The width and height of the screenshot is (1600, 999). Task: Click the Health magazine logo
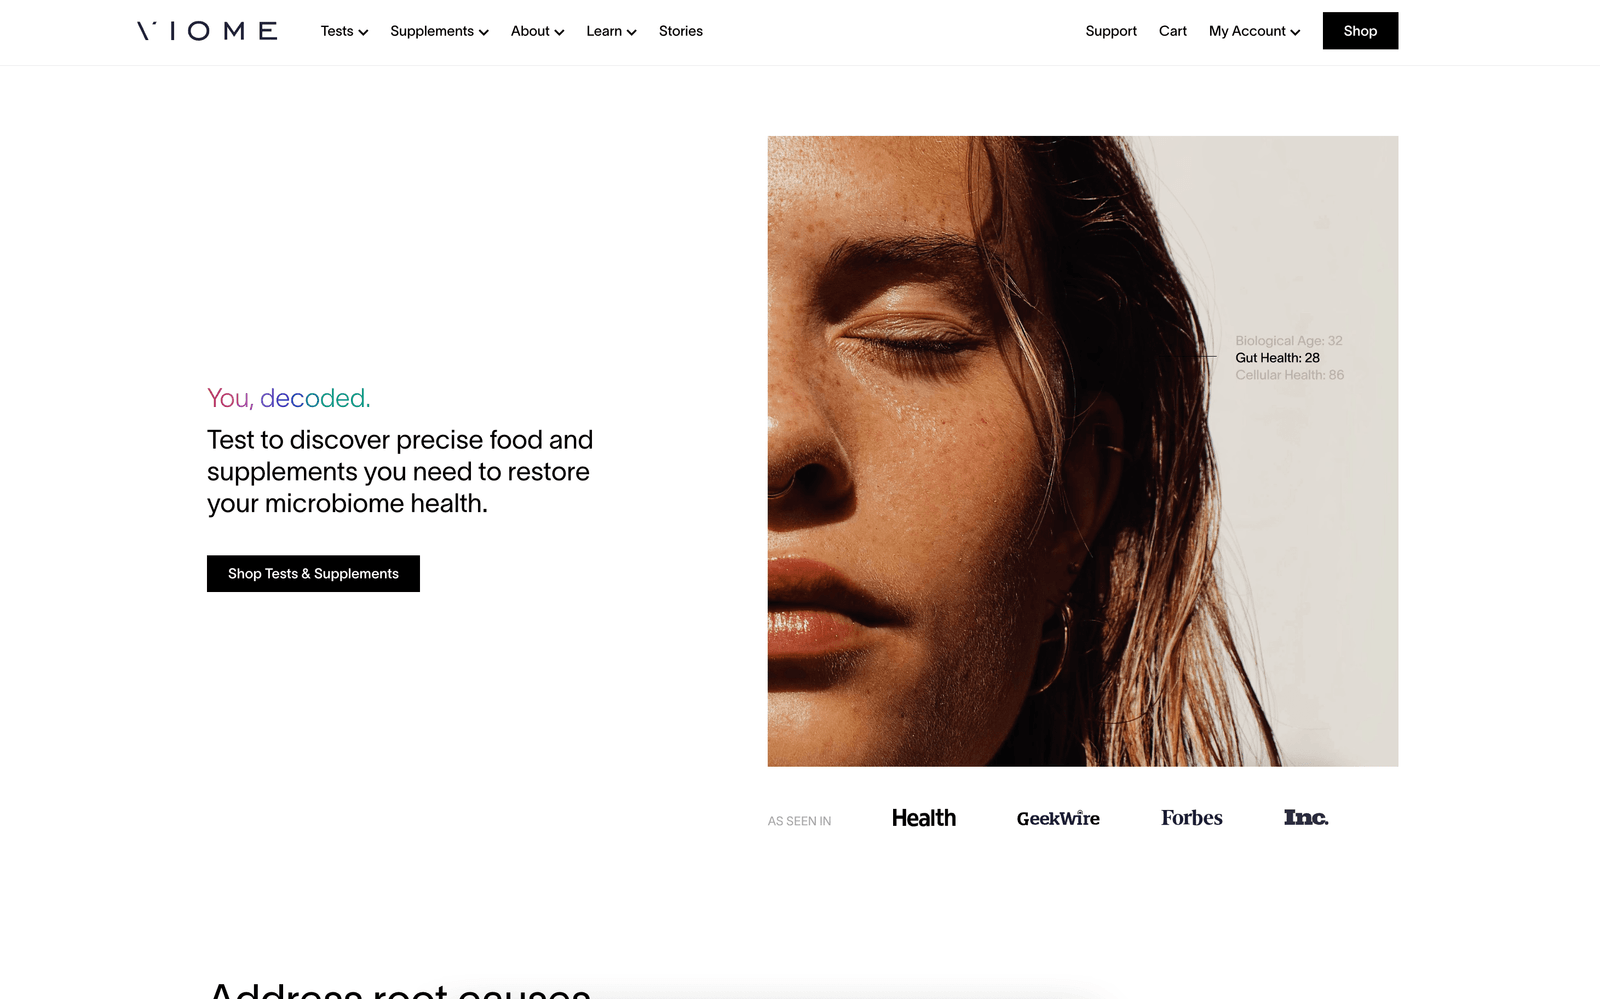[924, 818]
